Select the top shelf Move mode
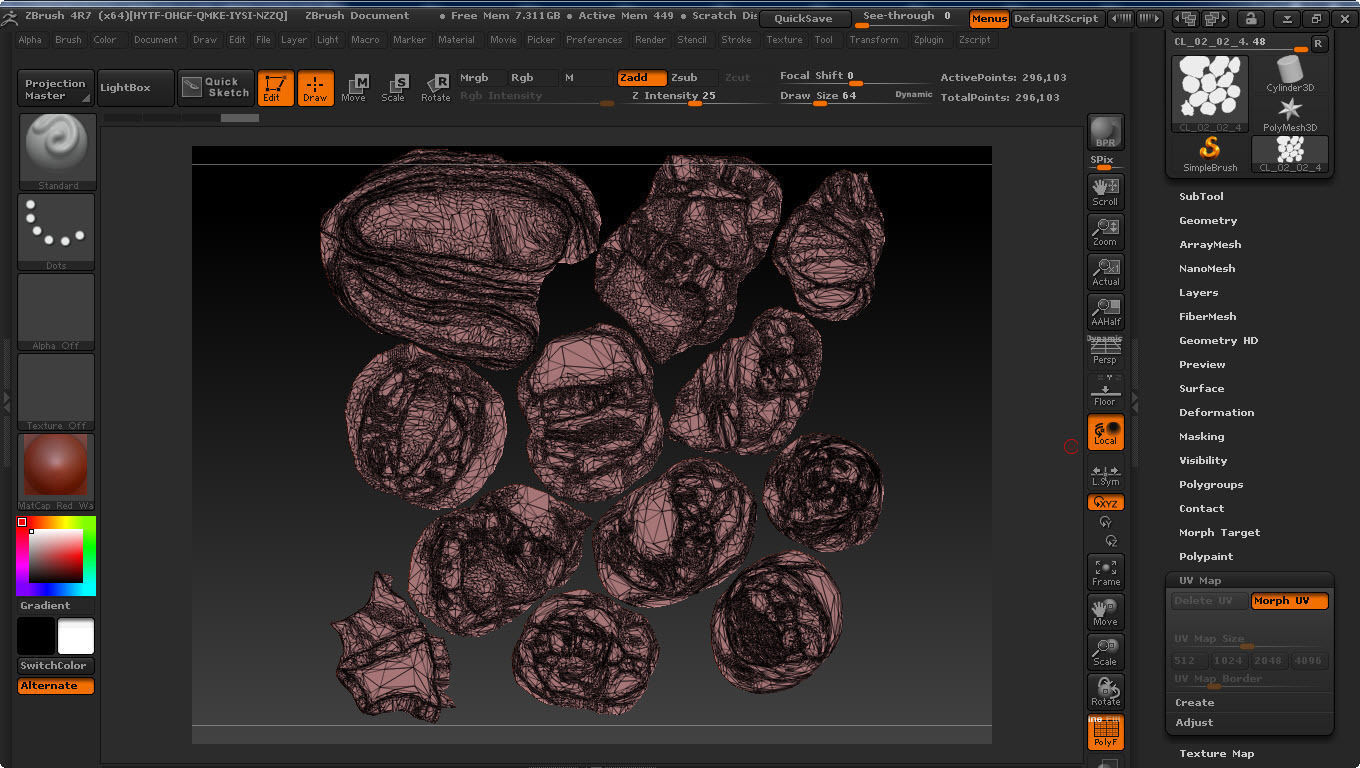1360x768 pixels. [354, 88]
